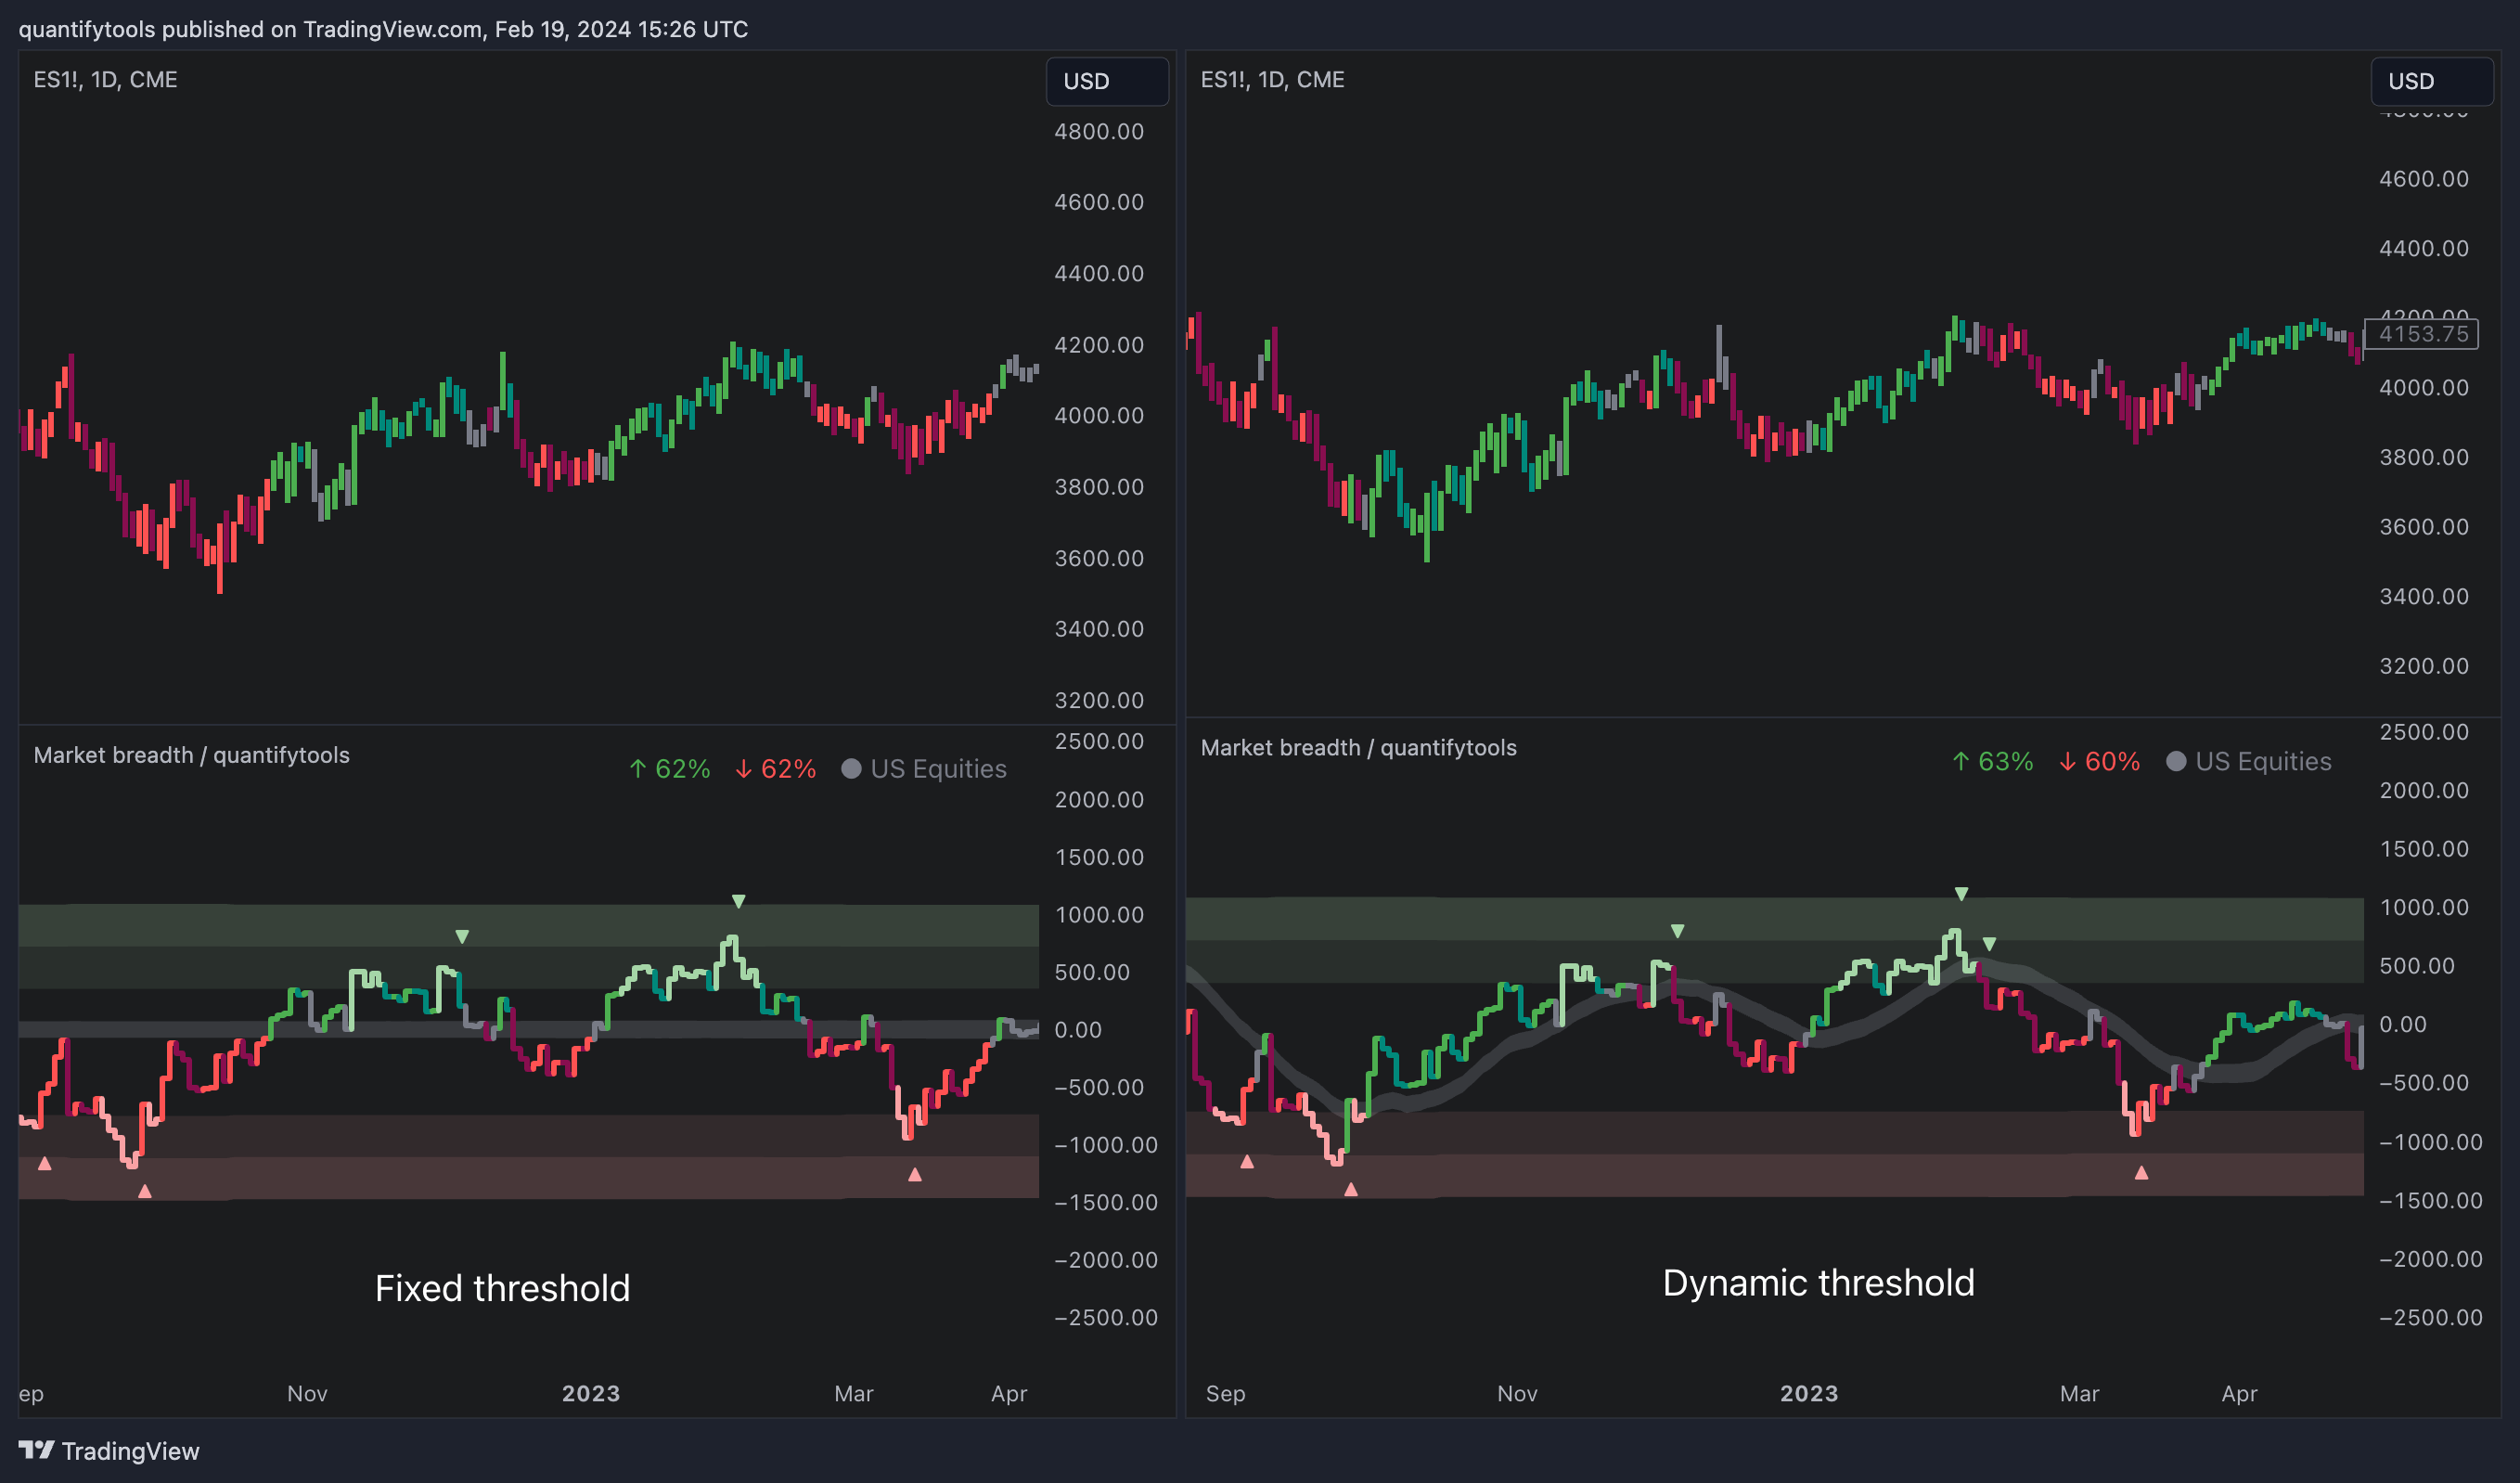Click −1500.00 on left breadth scale
Image resolution: width=2520 pixels, height=1483 pixels.
point(1105,1202)
